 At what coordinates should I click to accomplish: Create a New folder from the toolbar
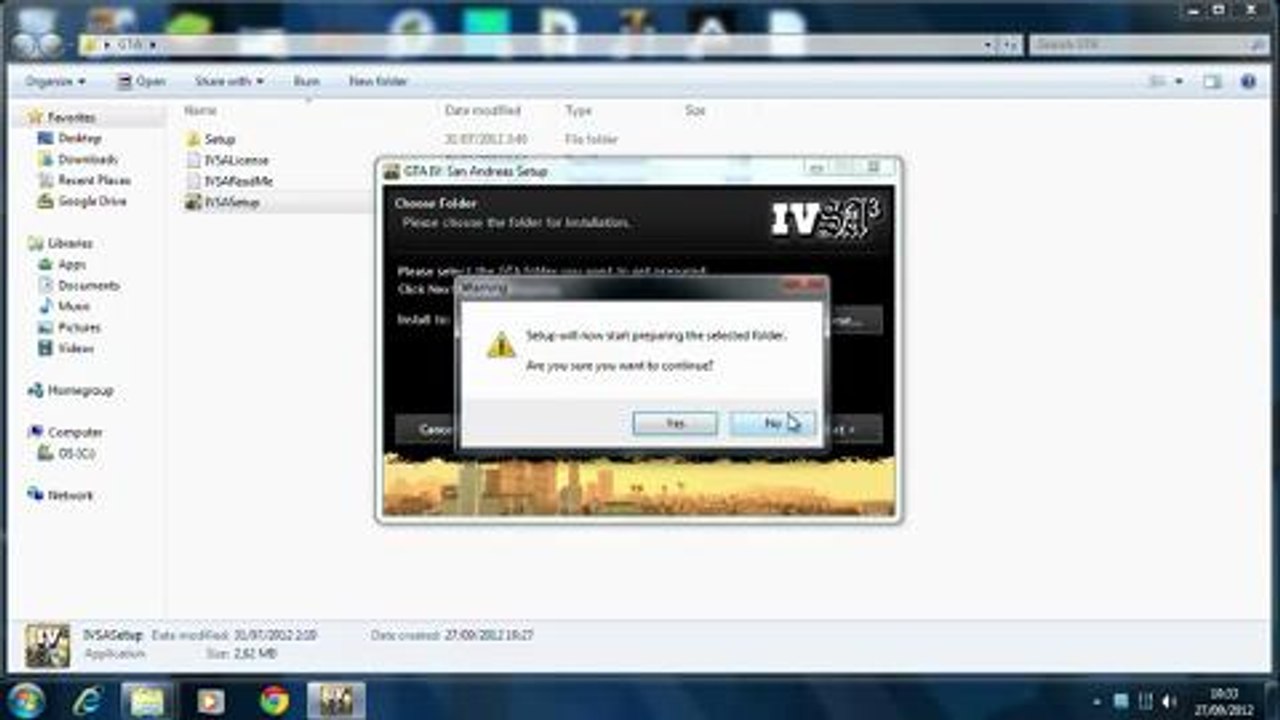click(378, 81)
